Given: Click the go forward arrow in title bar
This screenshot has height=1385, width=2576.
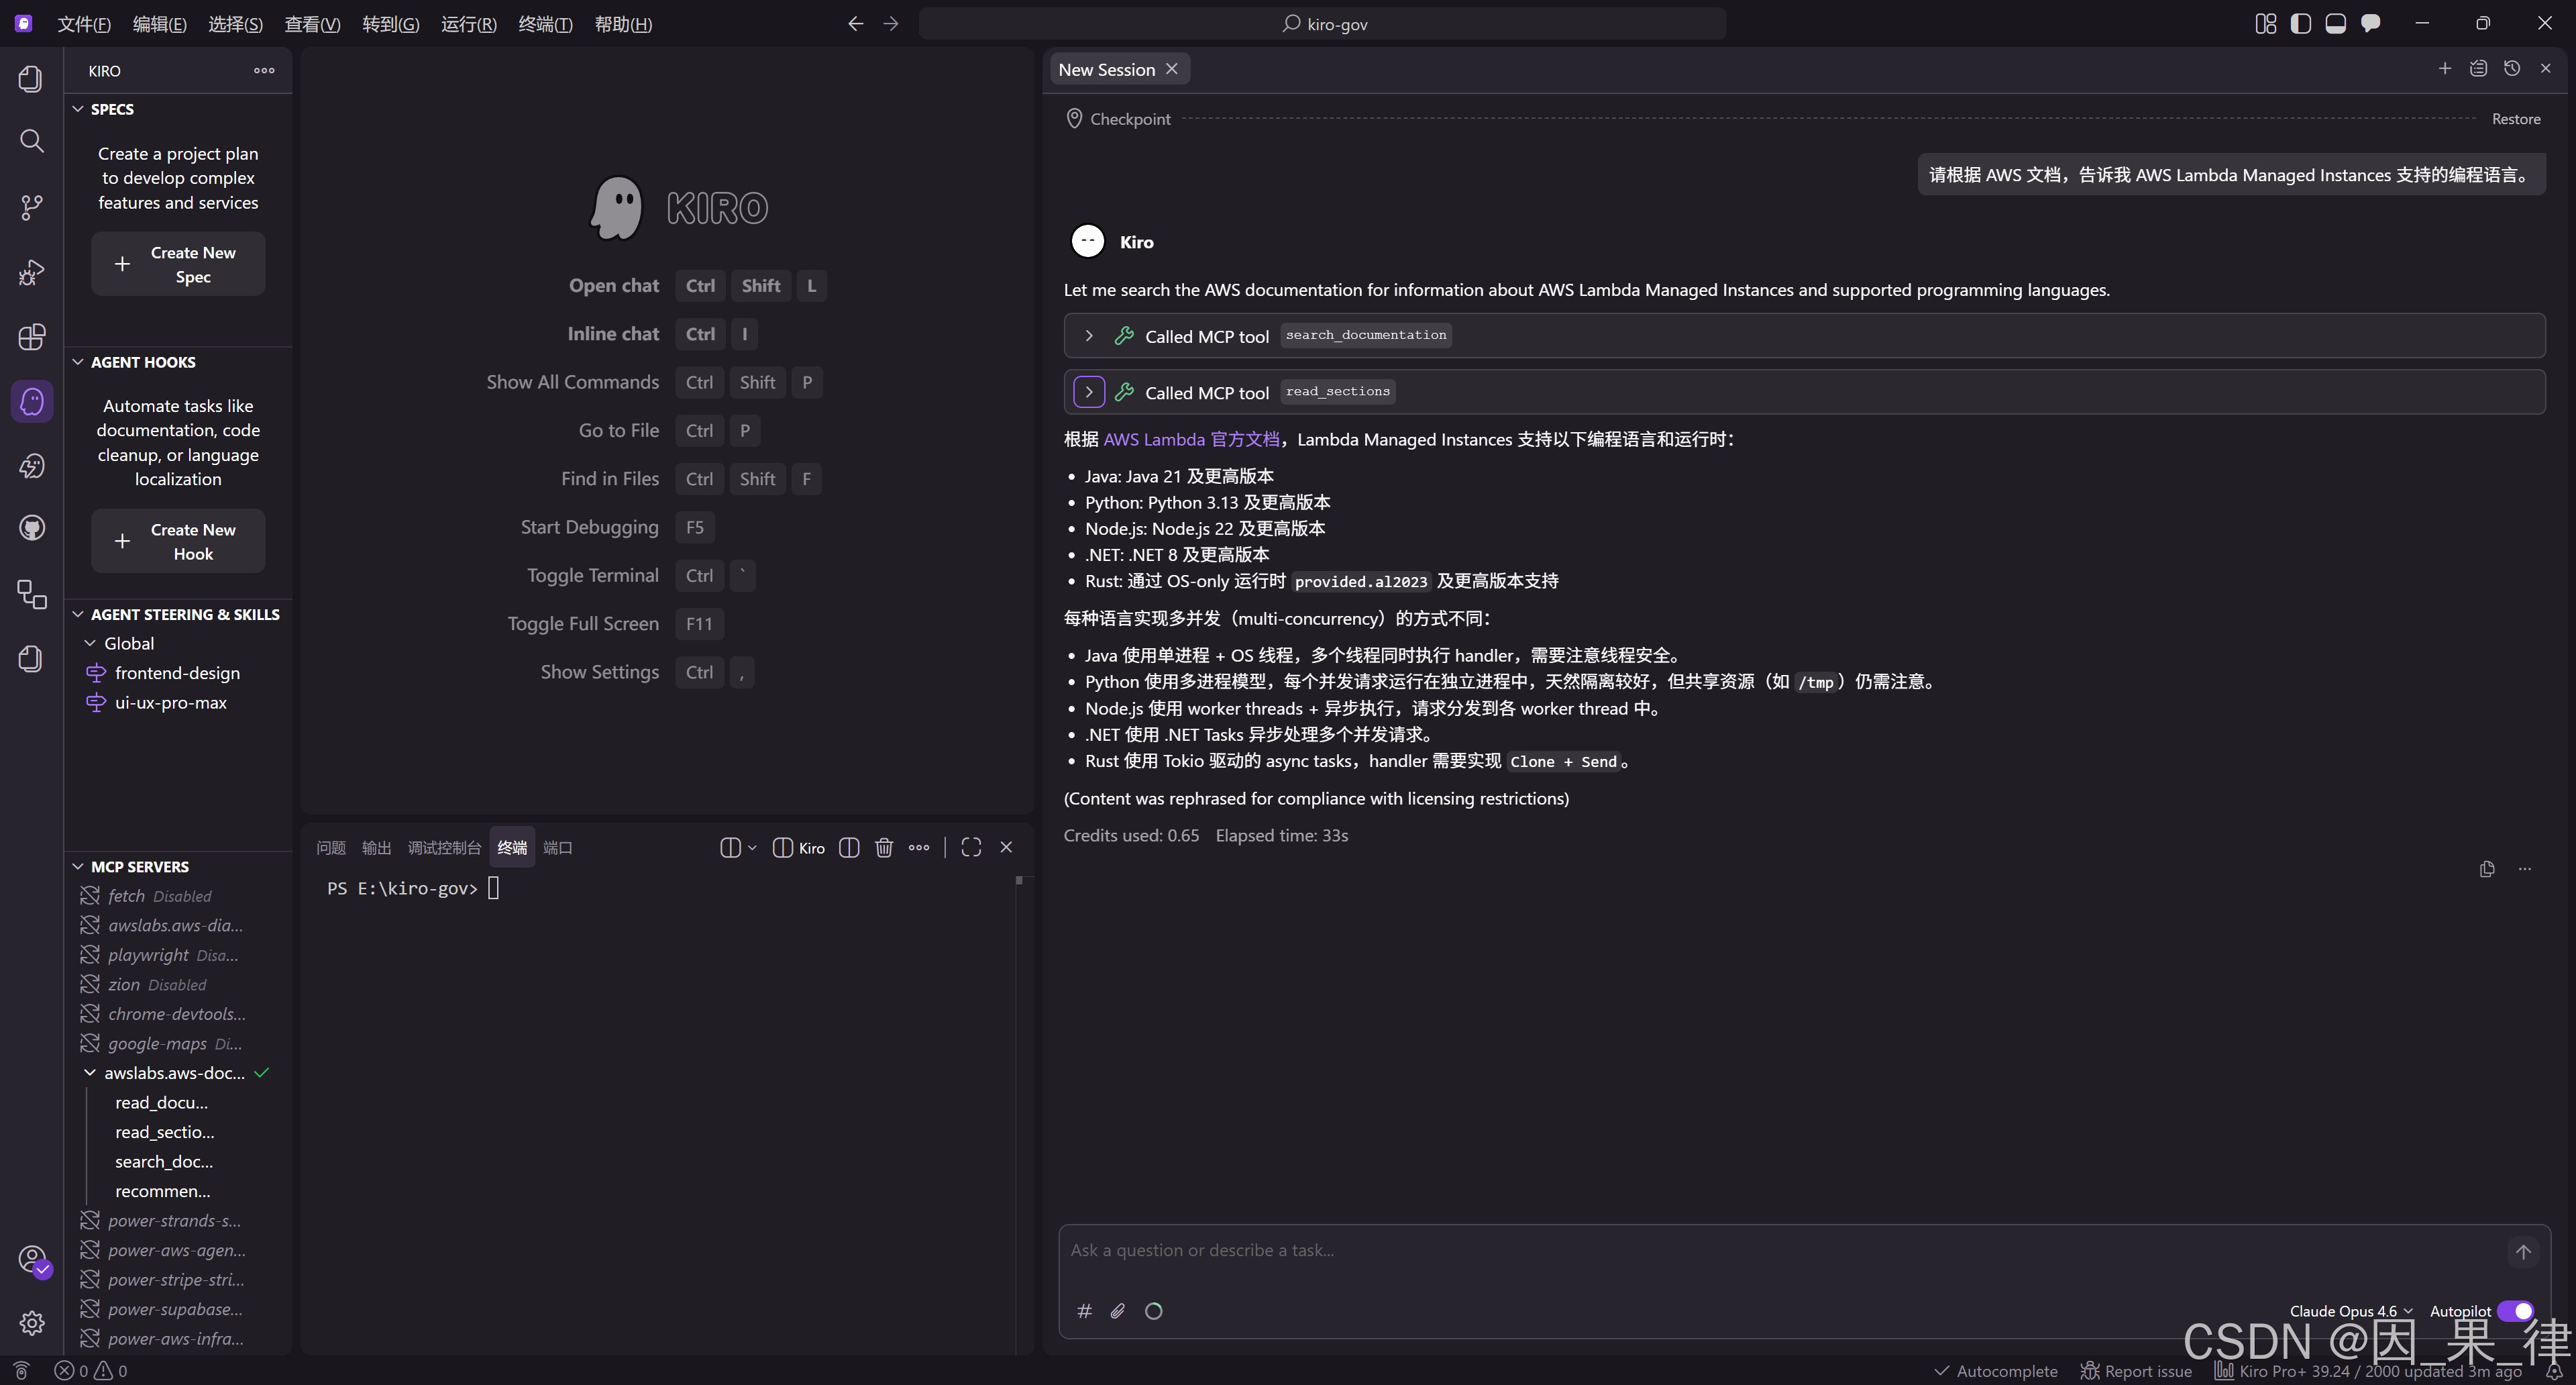Looking at the screenshot, I should click(891, 23).
